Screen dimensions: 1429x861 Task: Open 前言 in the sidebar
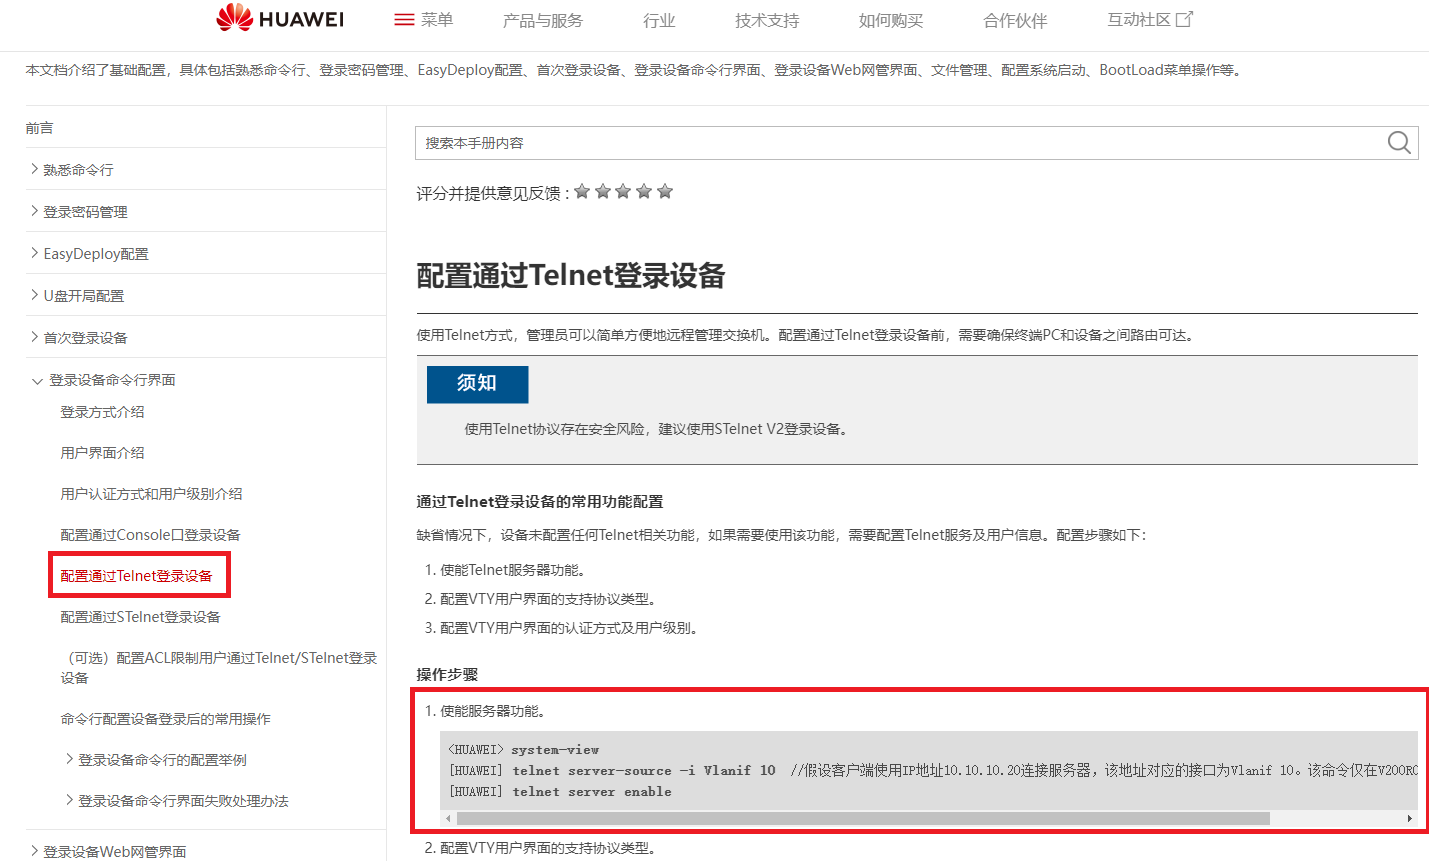(x=40, y=128)
